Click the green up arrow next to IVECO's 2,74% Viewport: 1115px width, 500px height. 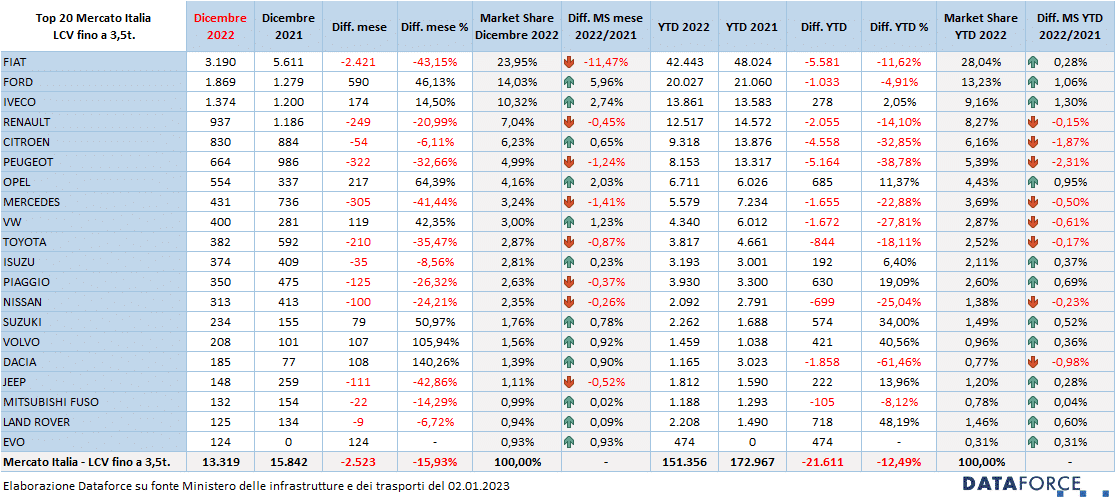tap(570, 101)
